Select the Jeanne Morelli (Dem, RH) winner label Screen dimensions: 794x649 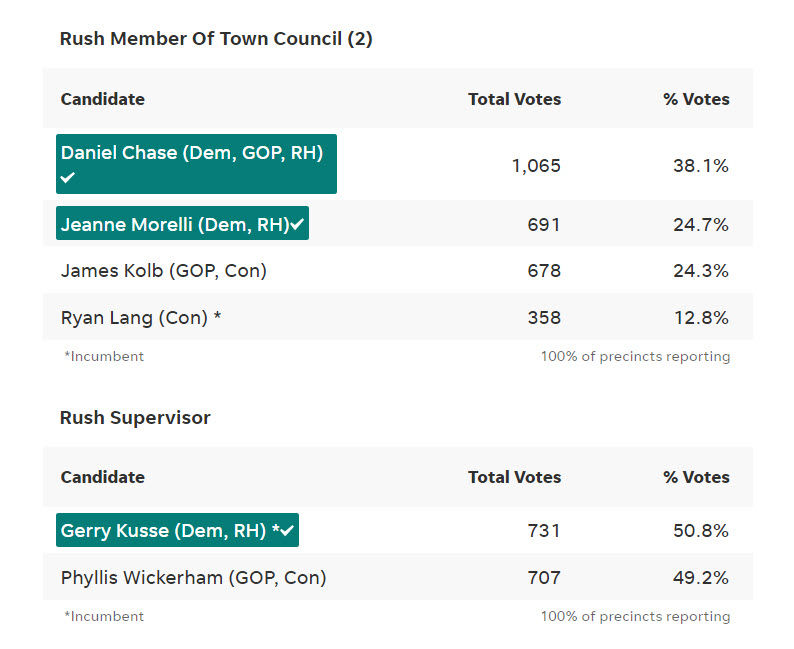point(182,223)
